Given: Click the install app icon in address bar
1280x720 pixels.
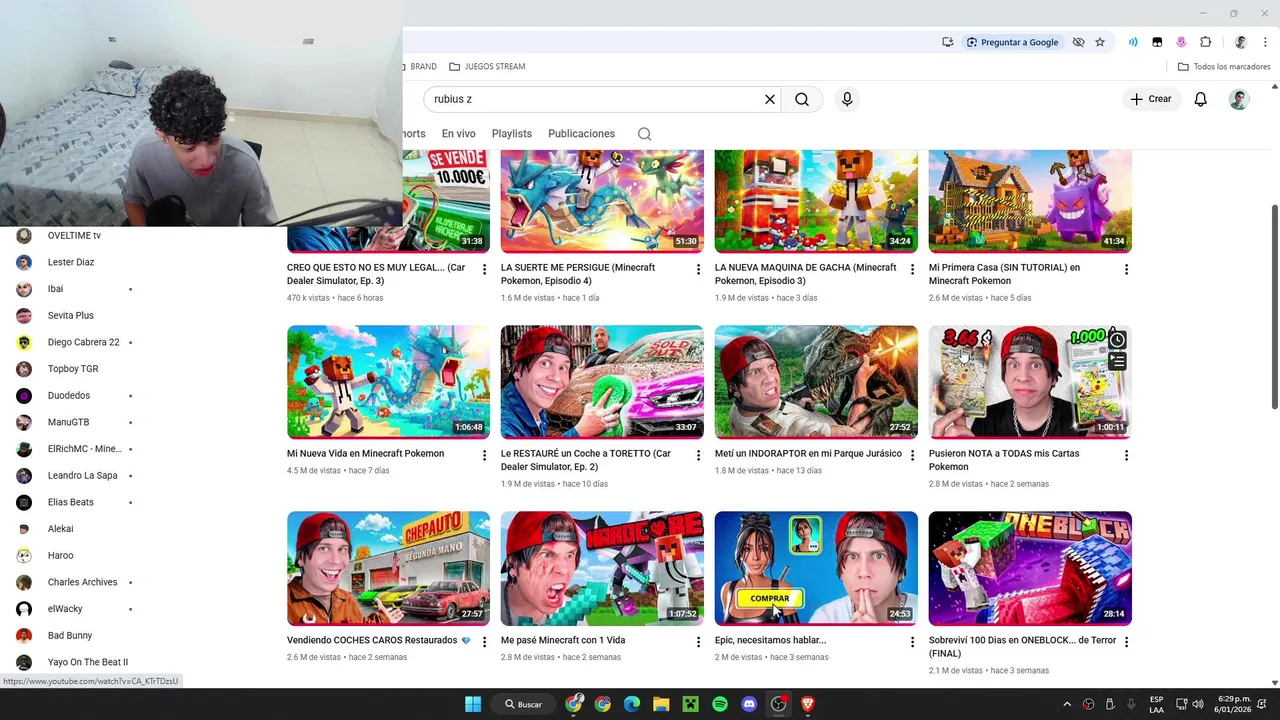Looking at the screenshot, I should click(x=948, y=42).
